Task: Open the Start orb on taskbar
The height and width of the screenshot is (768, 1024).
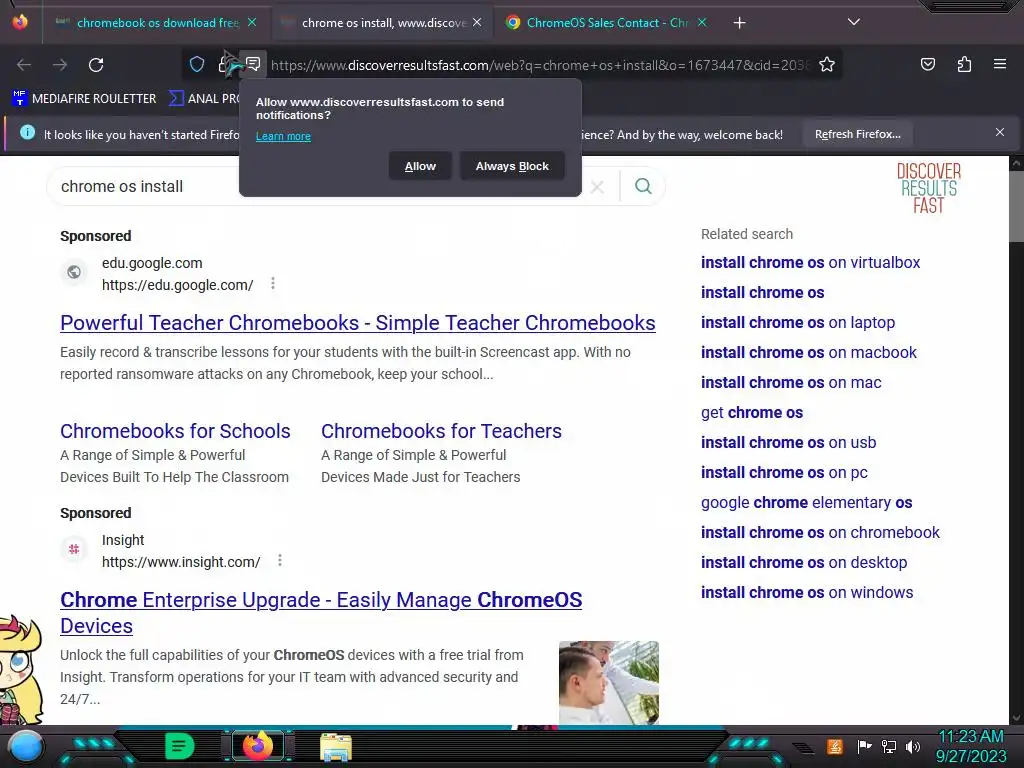Action: (x=26, y=747)
